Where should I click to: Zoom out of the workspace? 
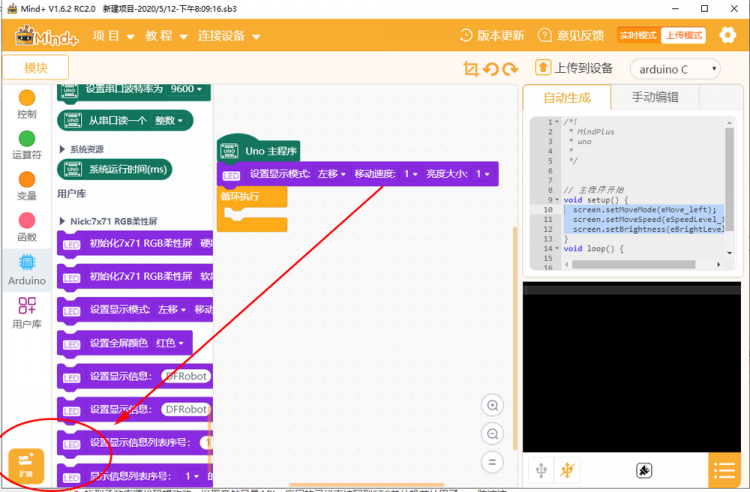(x=492, y=434)
